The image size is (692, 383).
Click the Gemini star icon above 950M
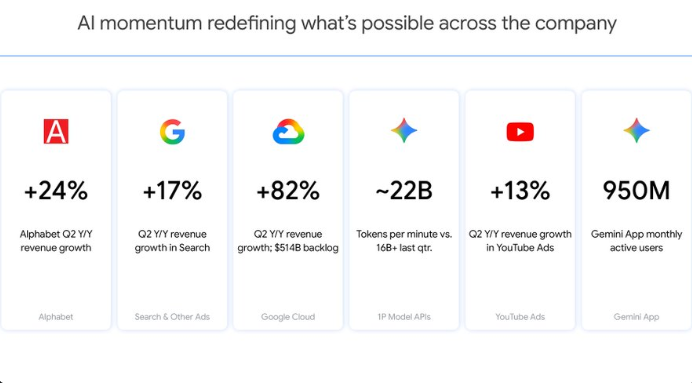(636, 130)
